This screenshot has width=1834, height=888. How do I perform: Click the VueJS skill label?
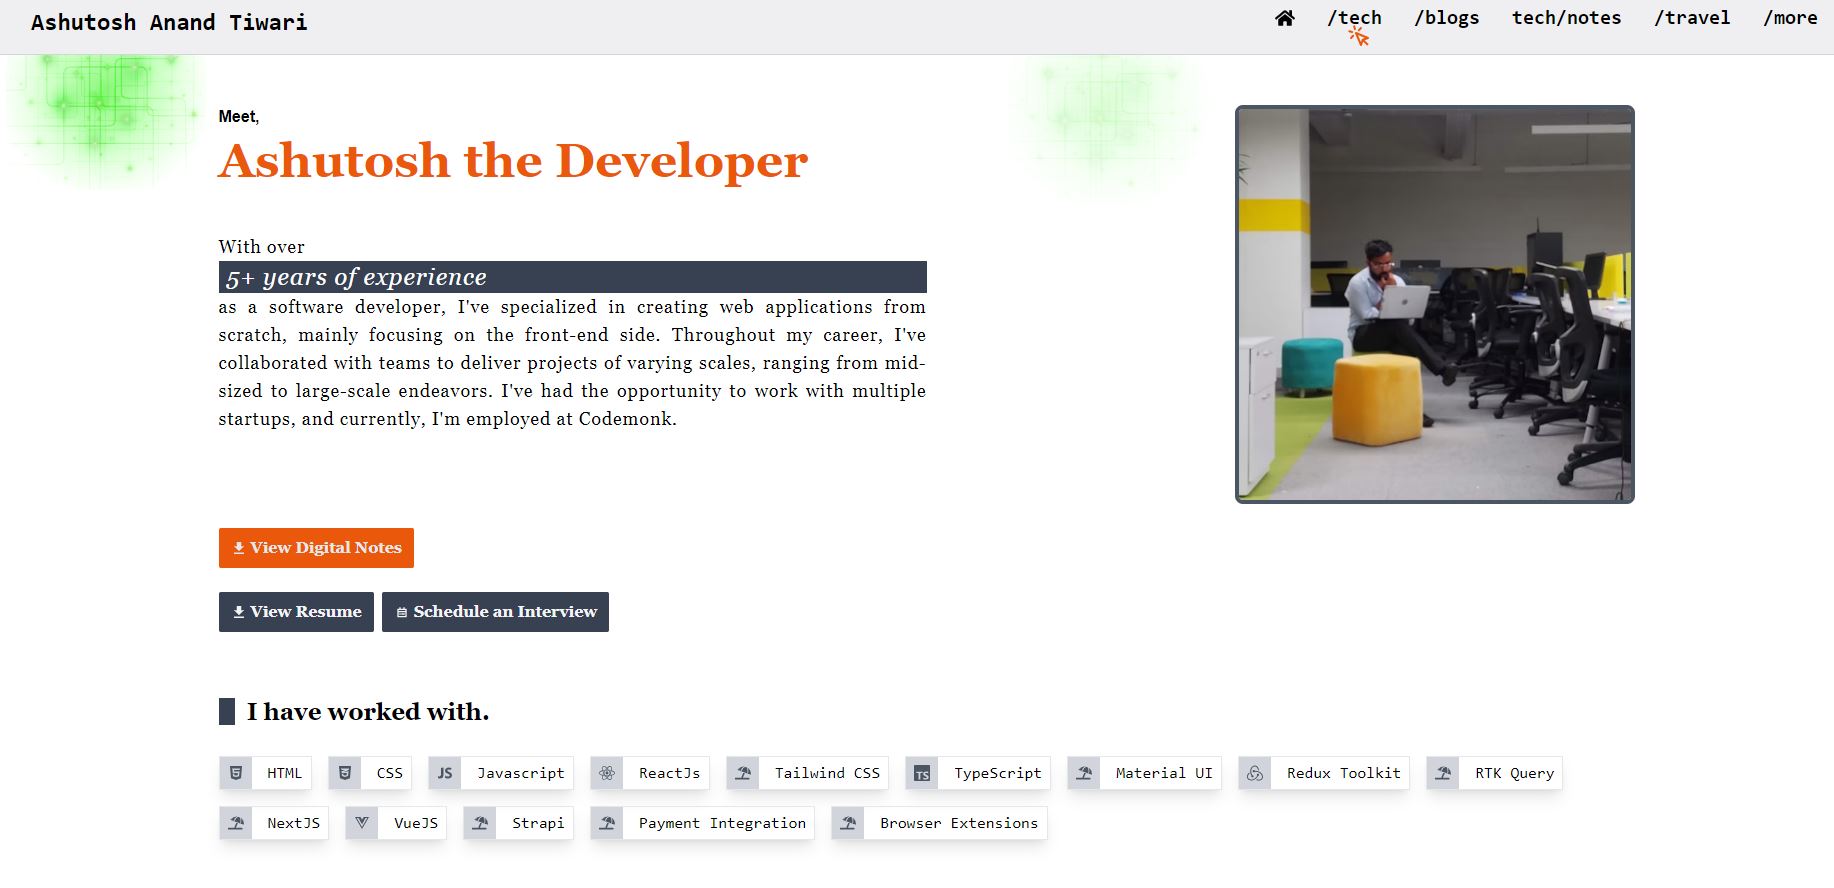coord(415,823)
